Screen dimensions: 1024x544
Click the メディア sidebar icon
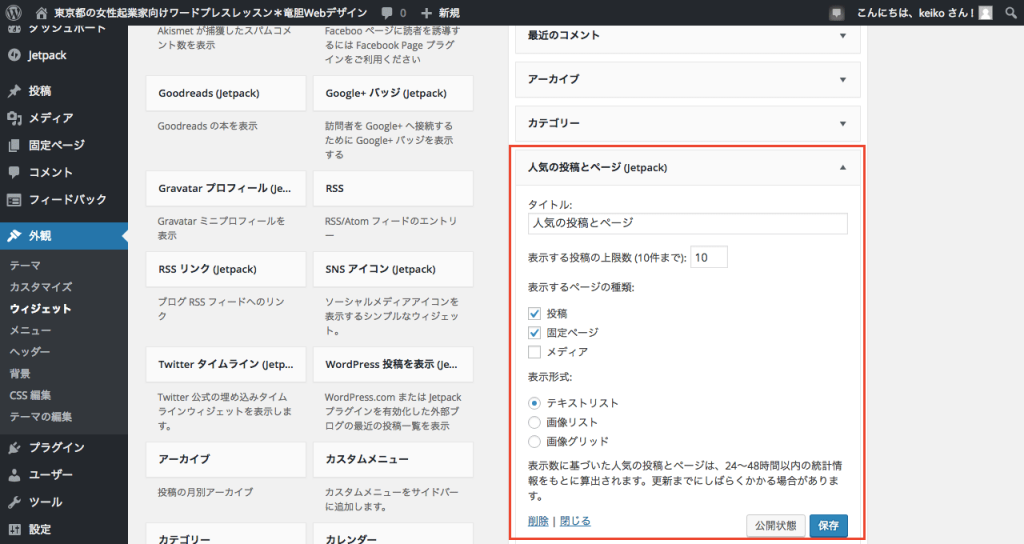(14, 118)
